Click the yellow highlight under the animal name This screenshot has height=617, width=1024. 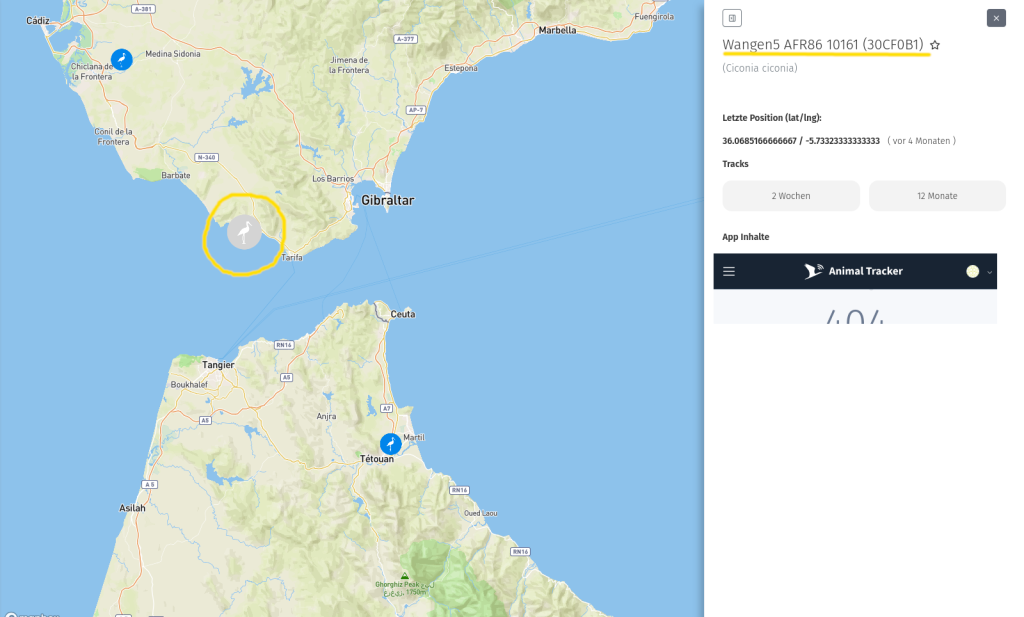[x=825, y=55]
